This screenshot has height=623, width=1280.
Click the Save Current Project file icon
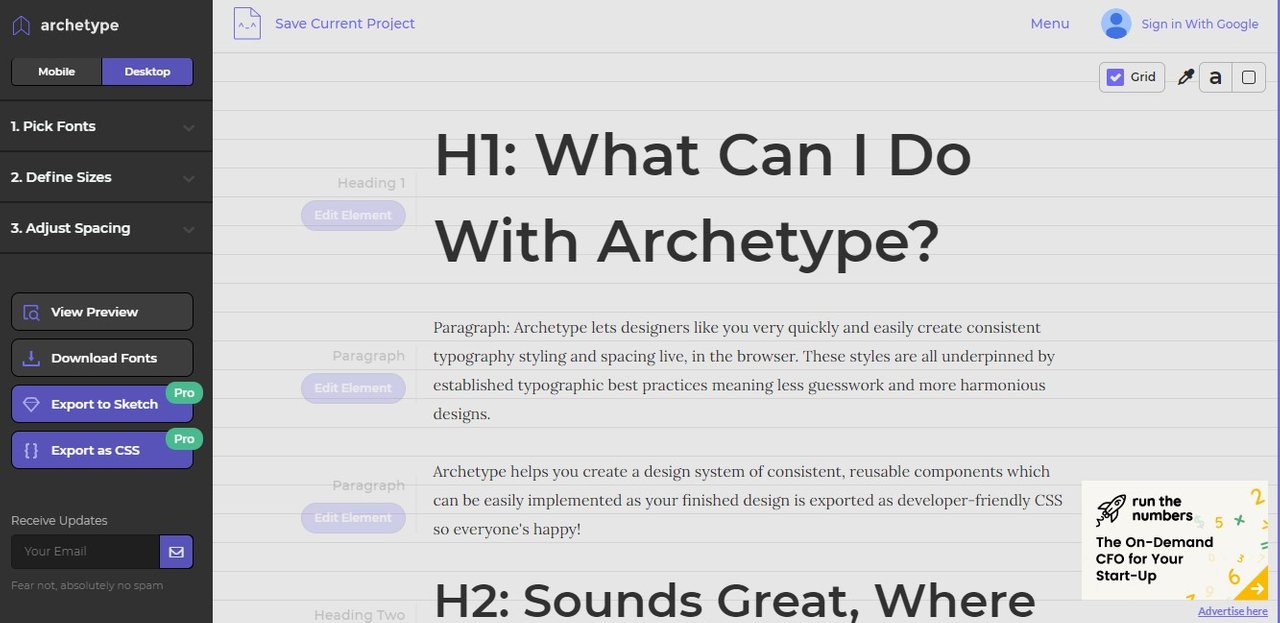click(x=247, y=23)
